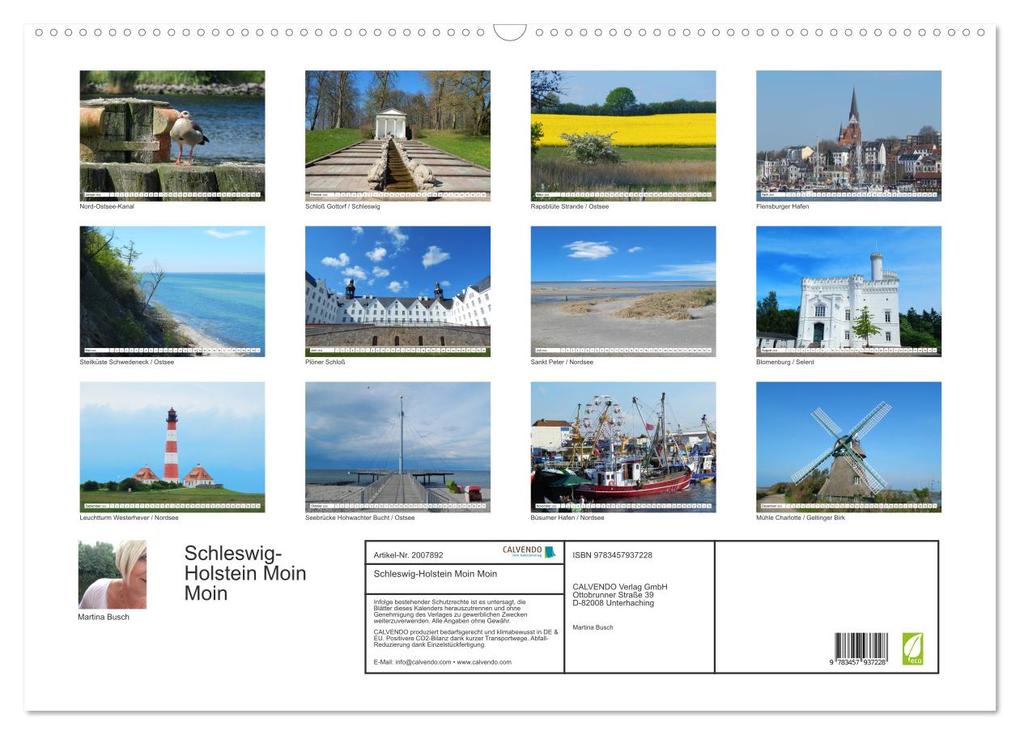1020x735 pixels.
Task: Click the Martina Busch author portrait
Action: tap(110, 570)
